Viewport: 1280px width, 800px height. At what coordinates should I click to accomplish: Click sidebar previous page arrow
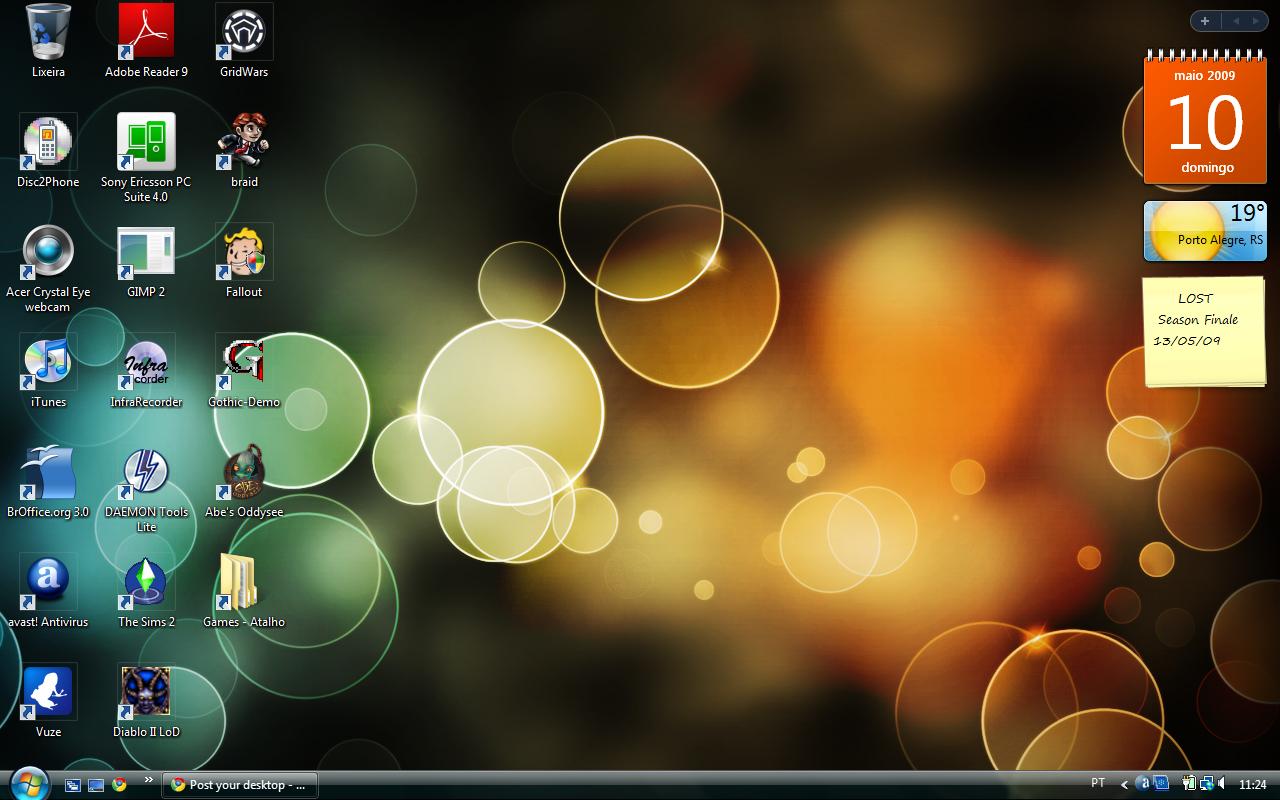click(1235, 21)
